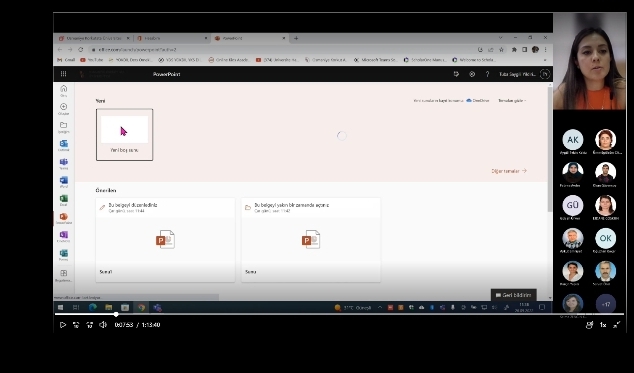
Task: Play the recorded video
Action: pos(63,325)
